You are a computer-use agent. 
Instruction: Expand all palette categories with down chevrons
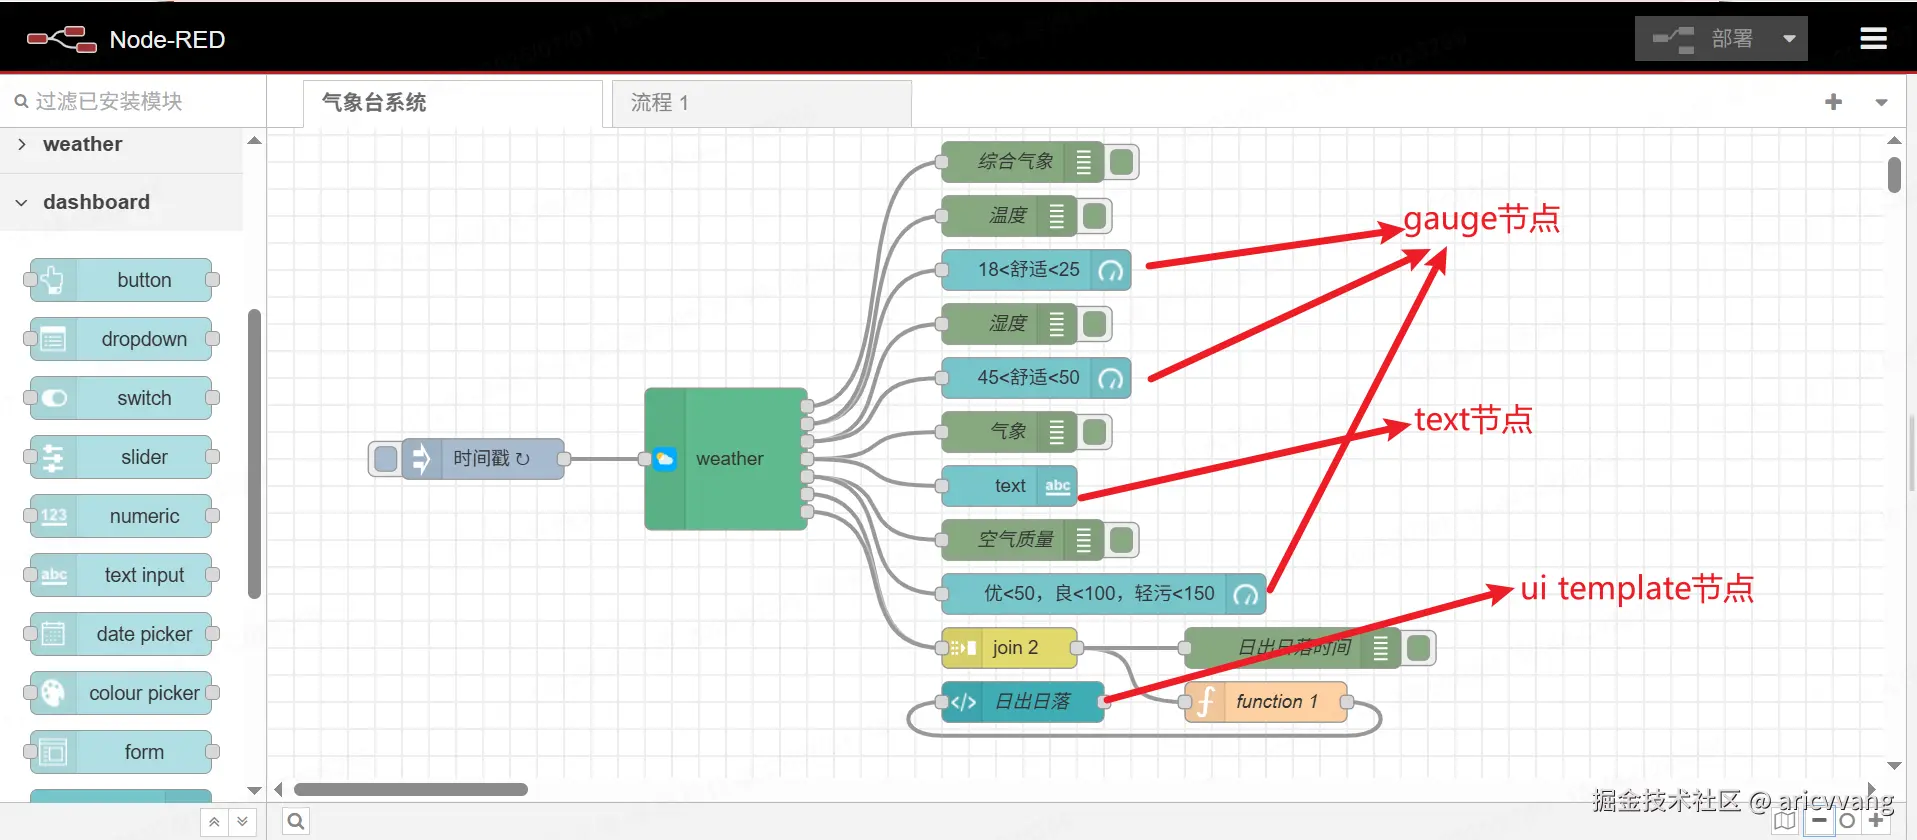tap(242, 822)
